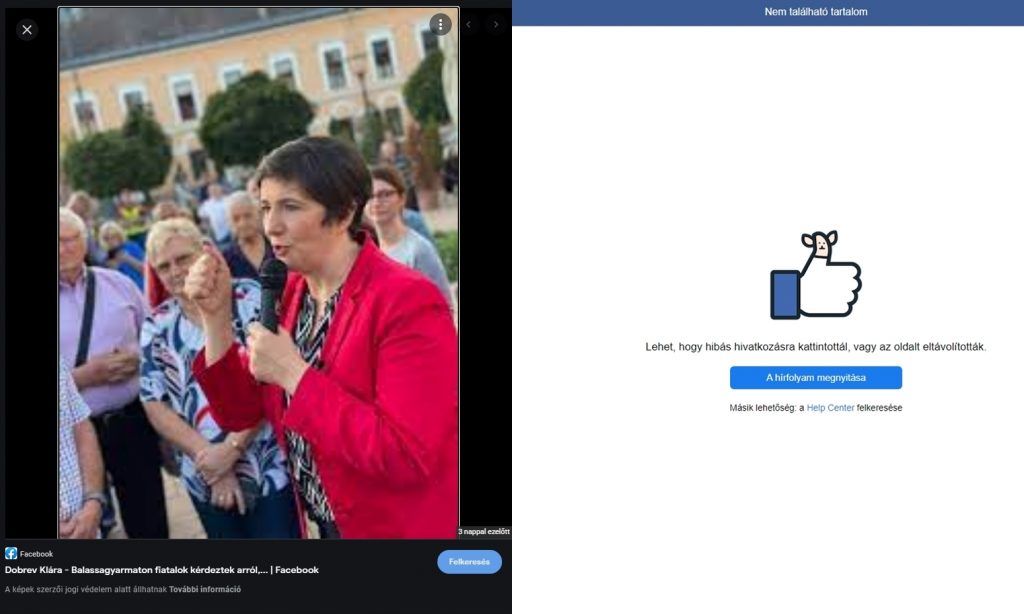Click the Lehet, hogy hibás hivatkozásra error message
Viewport: 1024px width, 614px height.
tap(816, 347)
